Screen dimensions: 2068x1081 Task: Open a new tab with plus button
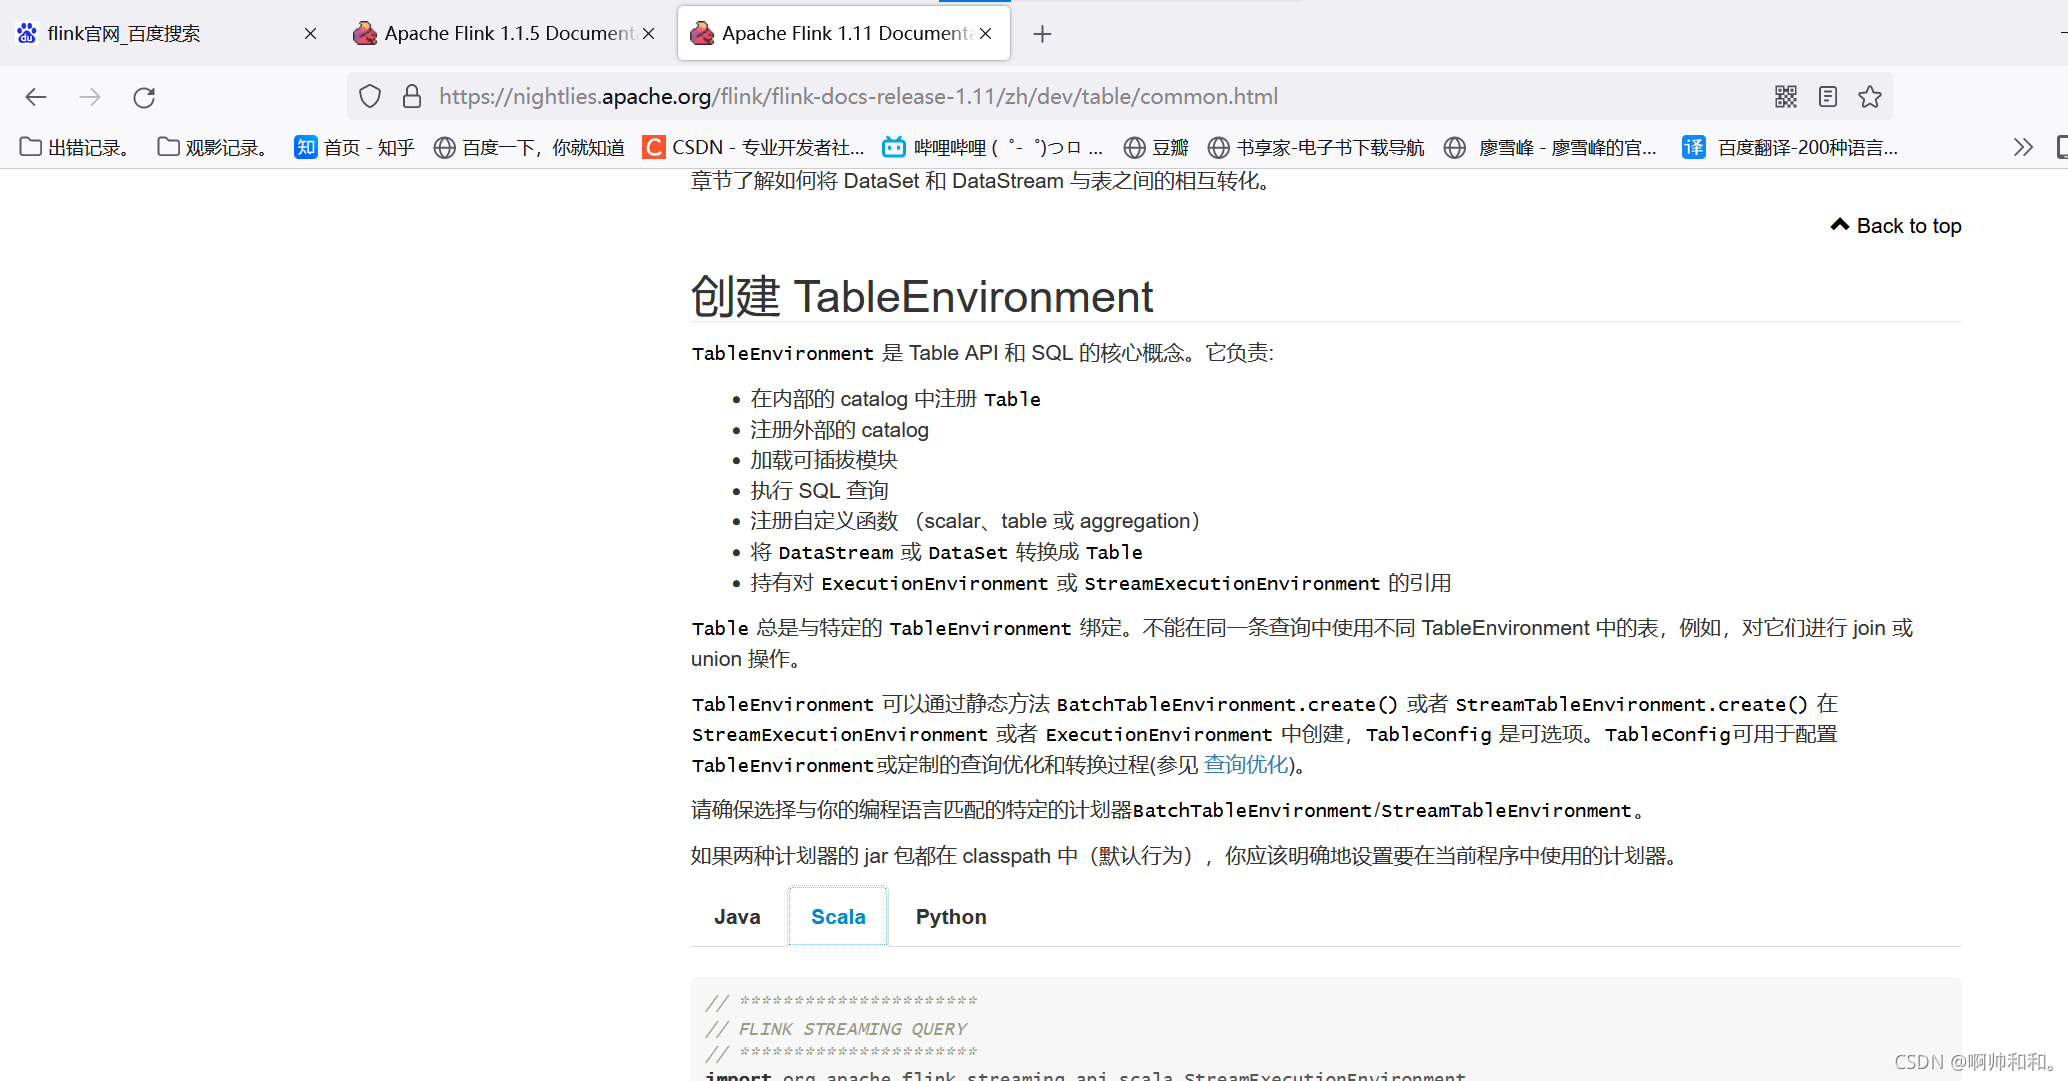pyautogui.click(x=1042, y=34)
